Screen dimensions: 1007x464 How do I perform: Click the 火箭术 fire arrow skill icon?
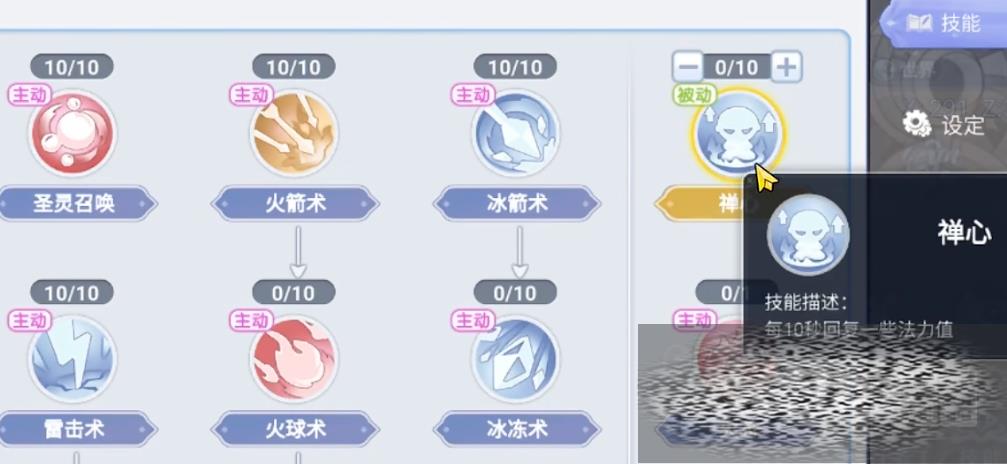[293, 134]
